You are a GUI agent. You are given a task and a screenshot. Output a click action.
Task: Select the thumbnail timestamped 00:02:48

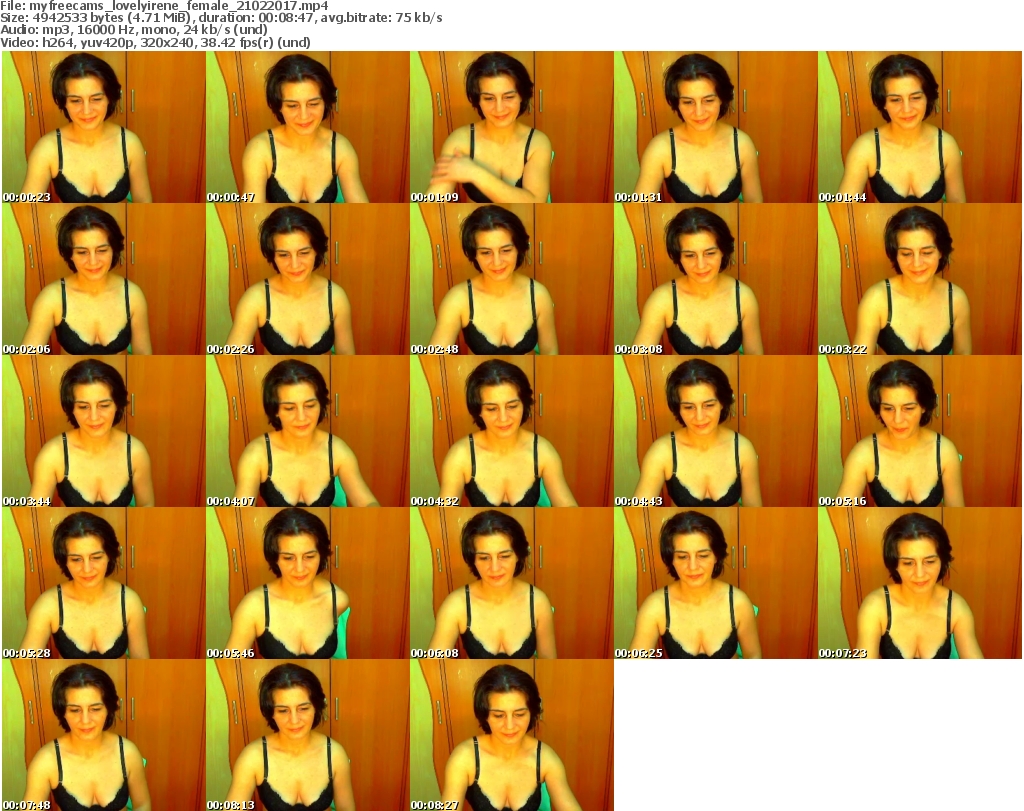tap(511, 279)
